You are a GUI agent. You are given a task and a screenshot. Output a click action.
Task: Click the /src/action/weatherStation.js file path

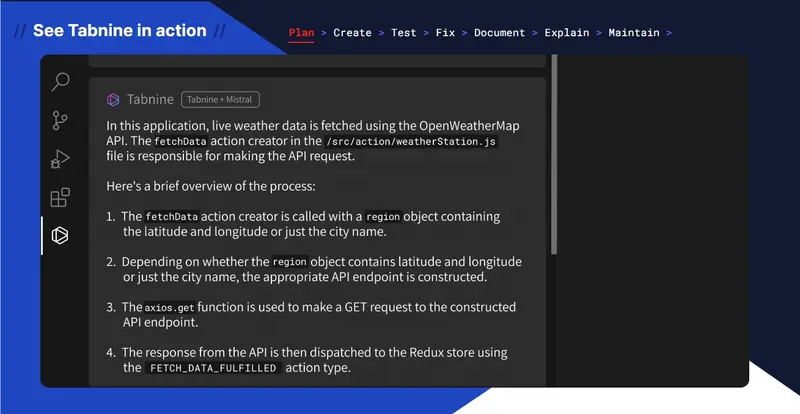(x=411, y=141)
